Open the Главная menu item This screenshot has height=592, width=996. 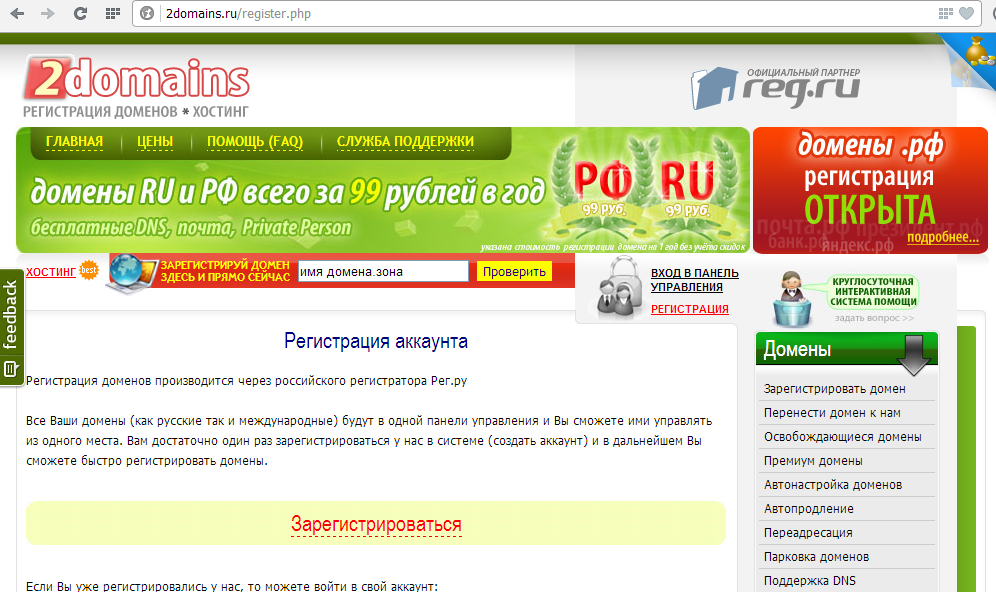[74, 142]
